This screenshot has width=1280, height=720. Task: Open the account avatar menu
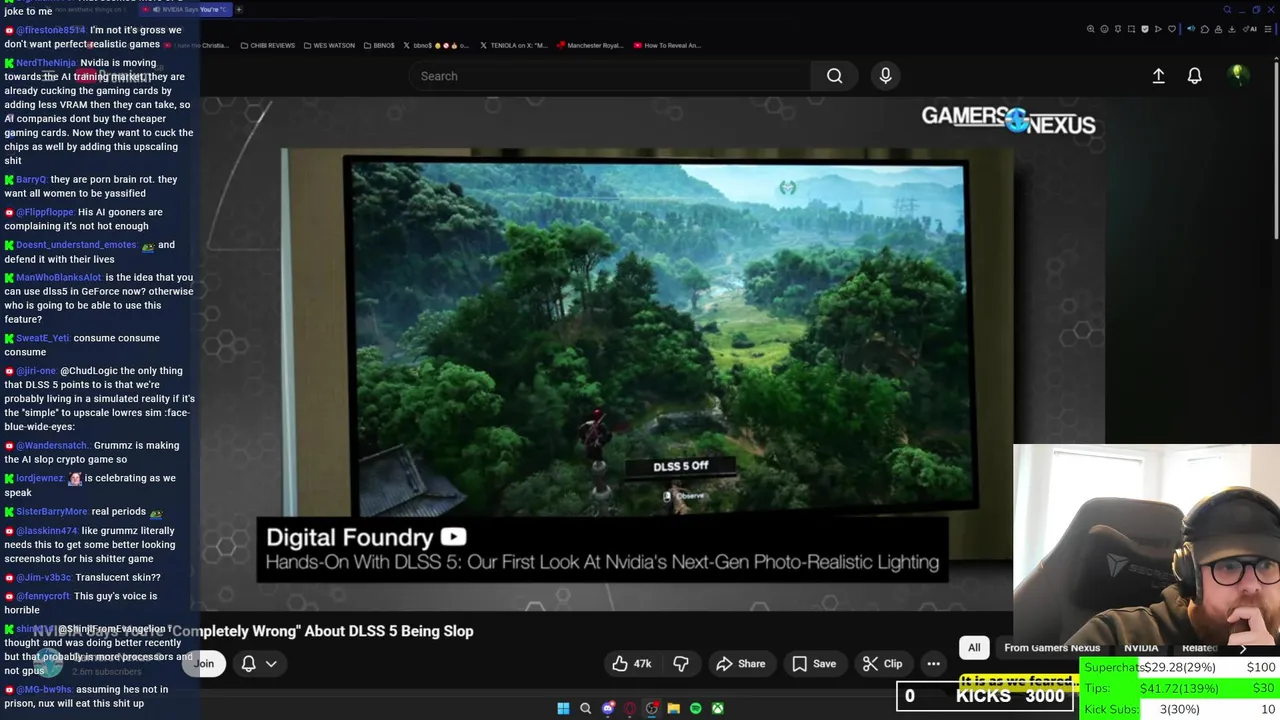coord(1237,75)
